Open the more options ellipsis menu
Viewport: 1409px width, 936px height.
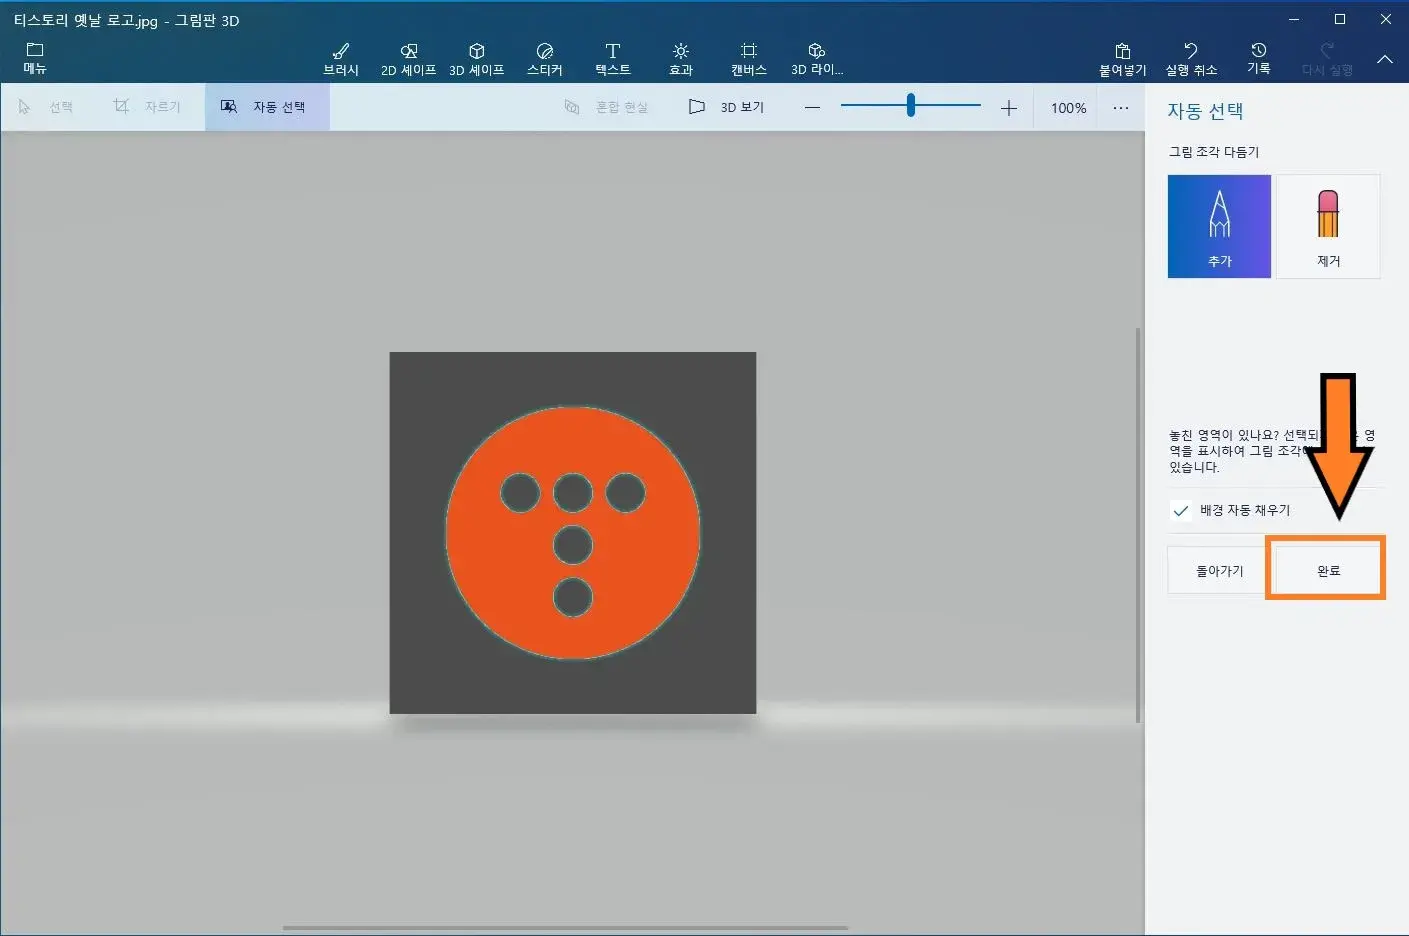1121,108
